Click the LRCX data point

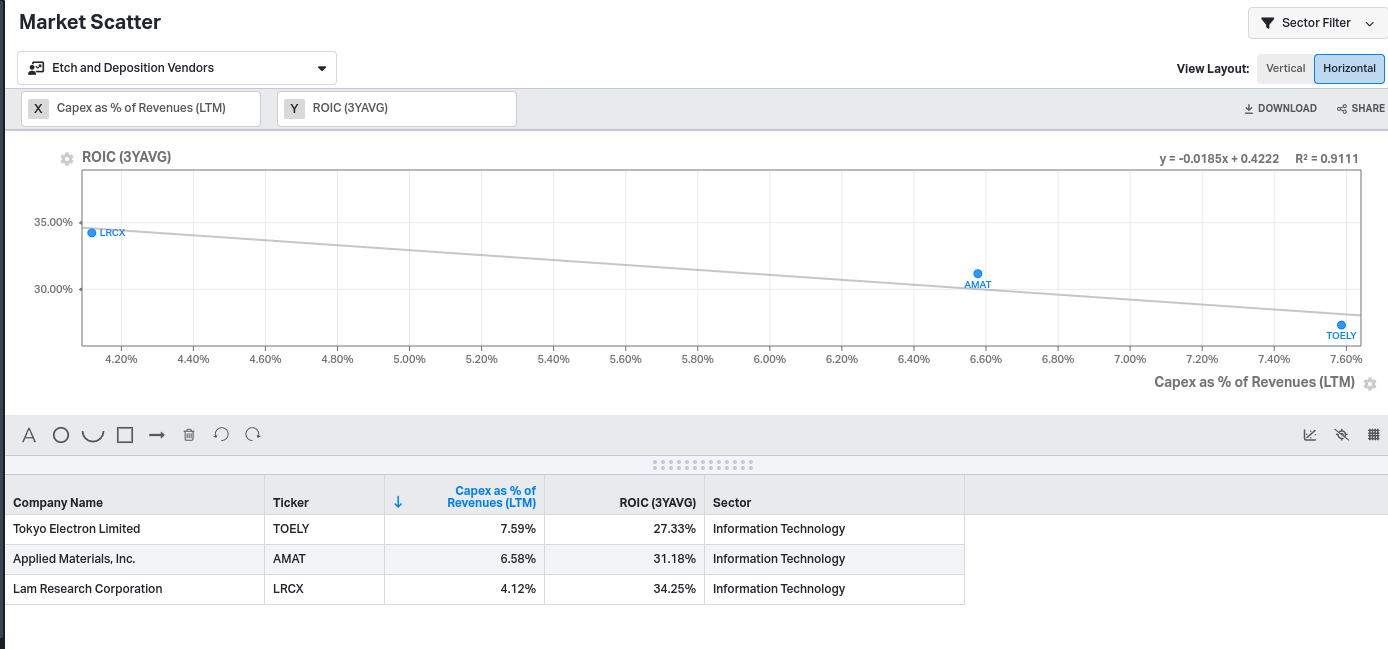pos(92,233)
